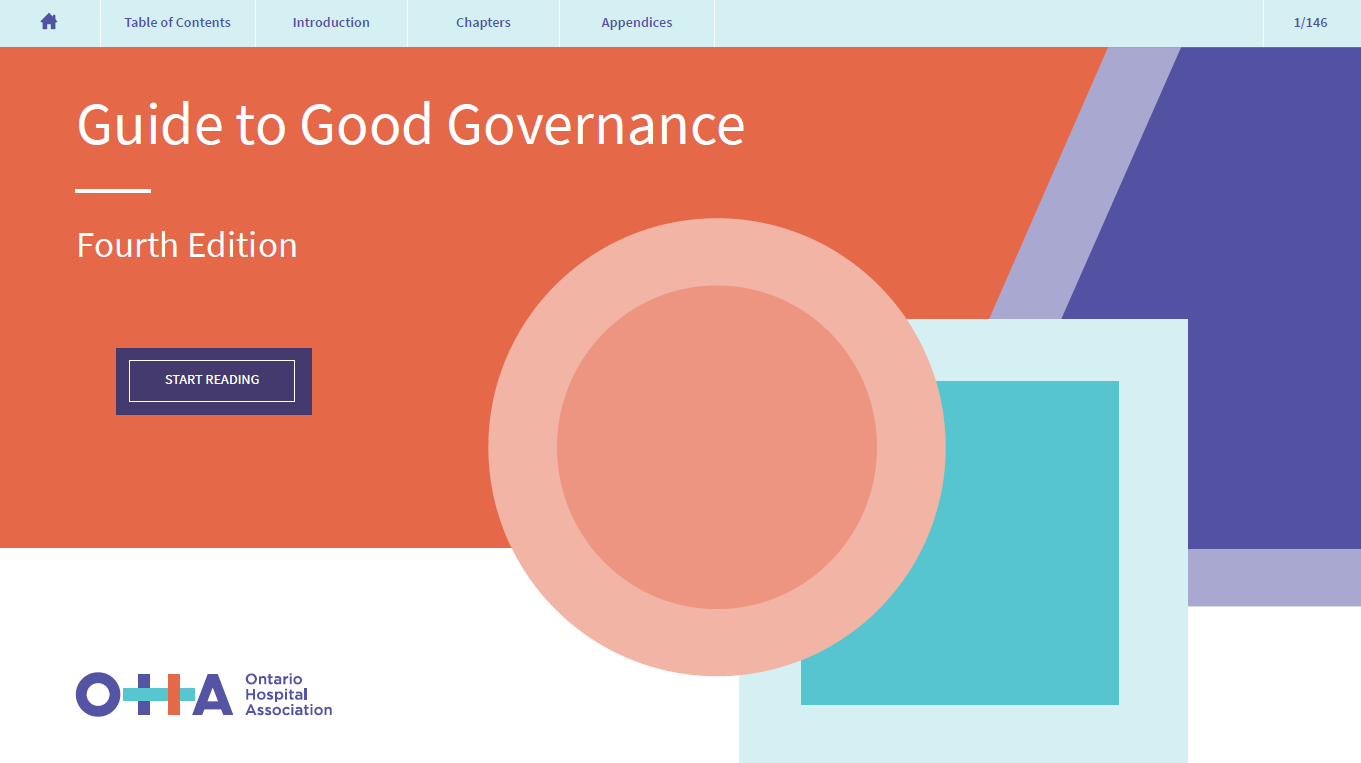Viewport: 1361px width, 763px height.
Task: Open the Table of Contents tab
Action: pos(177,22)
